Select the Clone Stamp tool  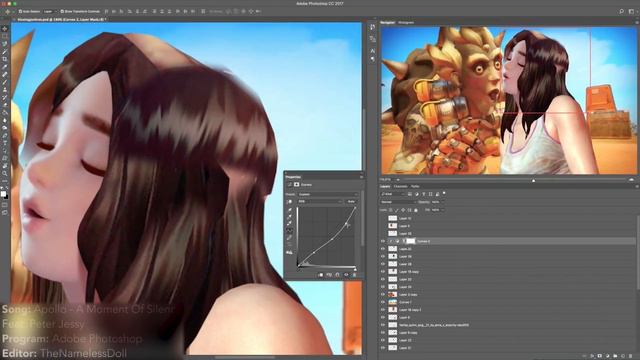coord(5,90)
